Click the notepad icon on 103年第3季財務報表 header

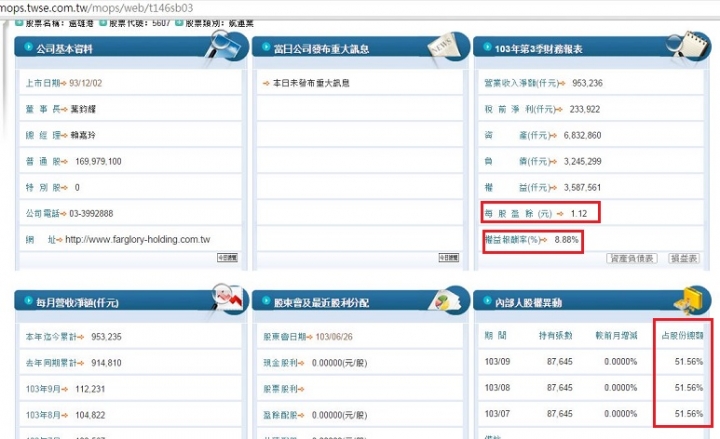688,45
